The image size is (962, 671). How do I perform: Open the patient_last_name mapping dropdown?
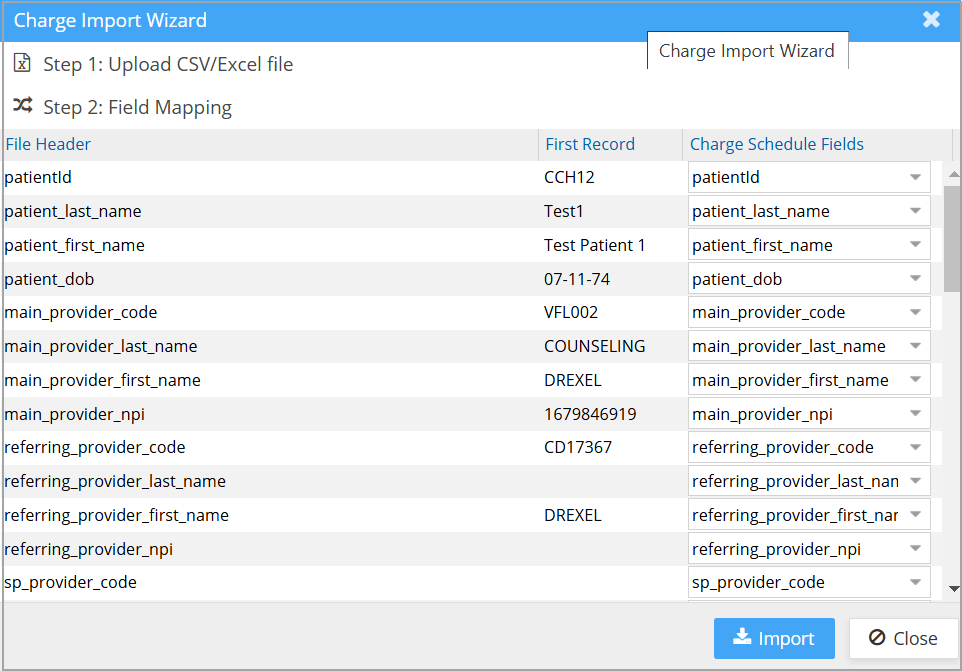coord(809,212)
